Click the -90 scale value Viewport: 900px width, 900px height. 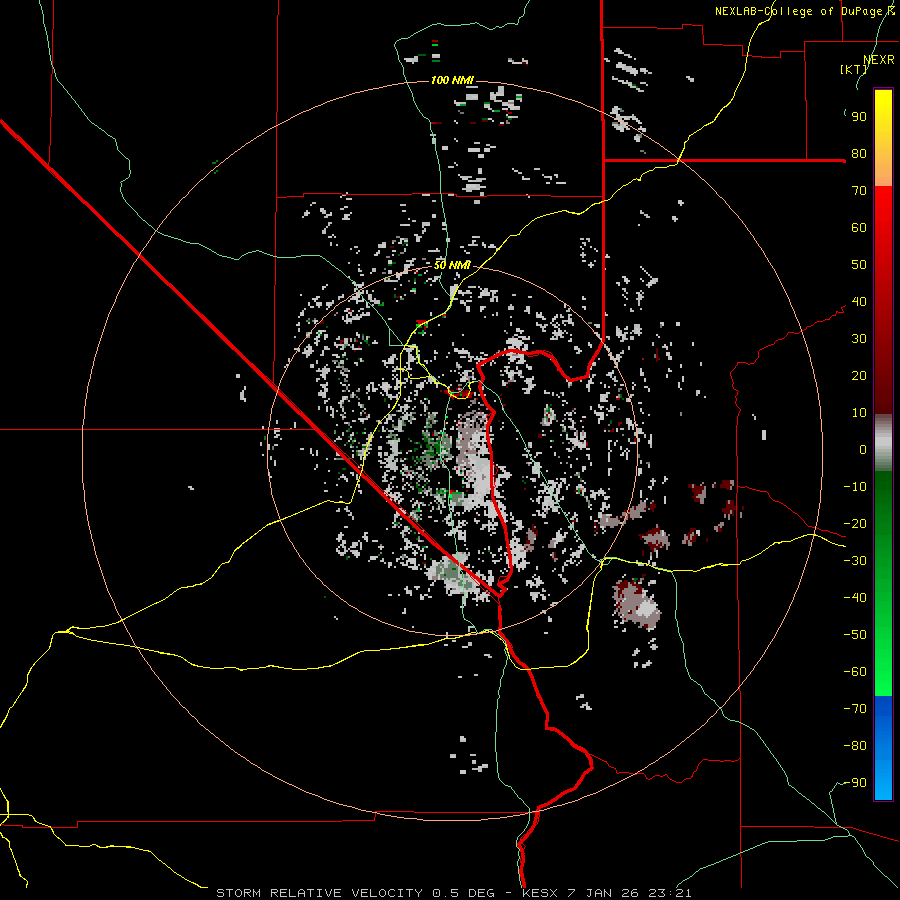point(855,783)
